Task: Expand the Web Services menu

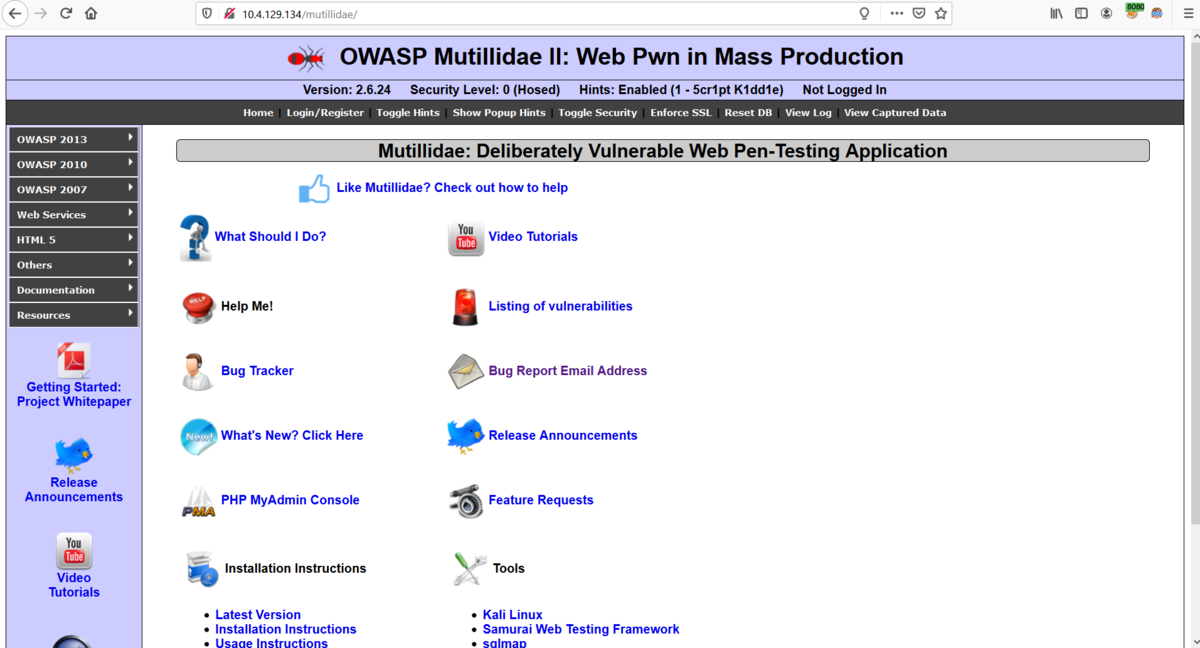Action: [x=73, y=214]
